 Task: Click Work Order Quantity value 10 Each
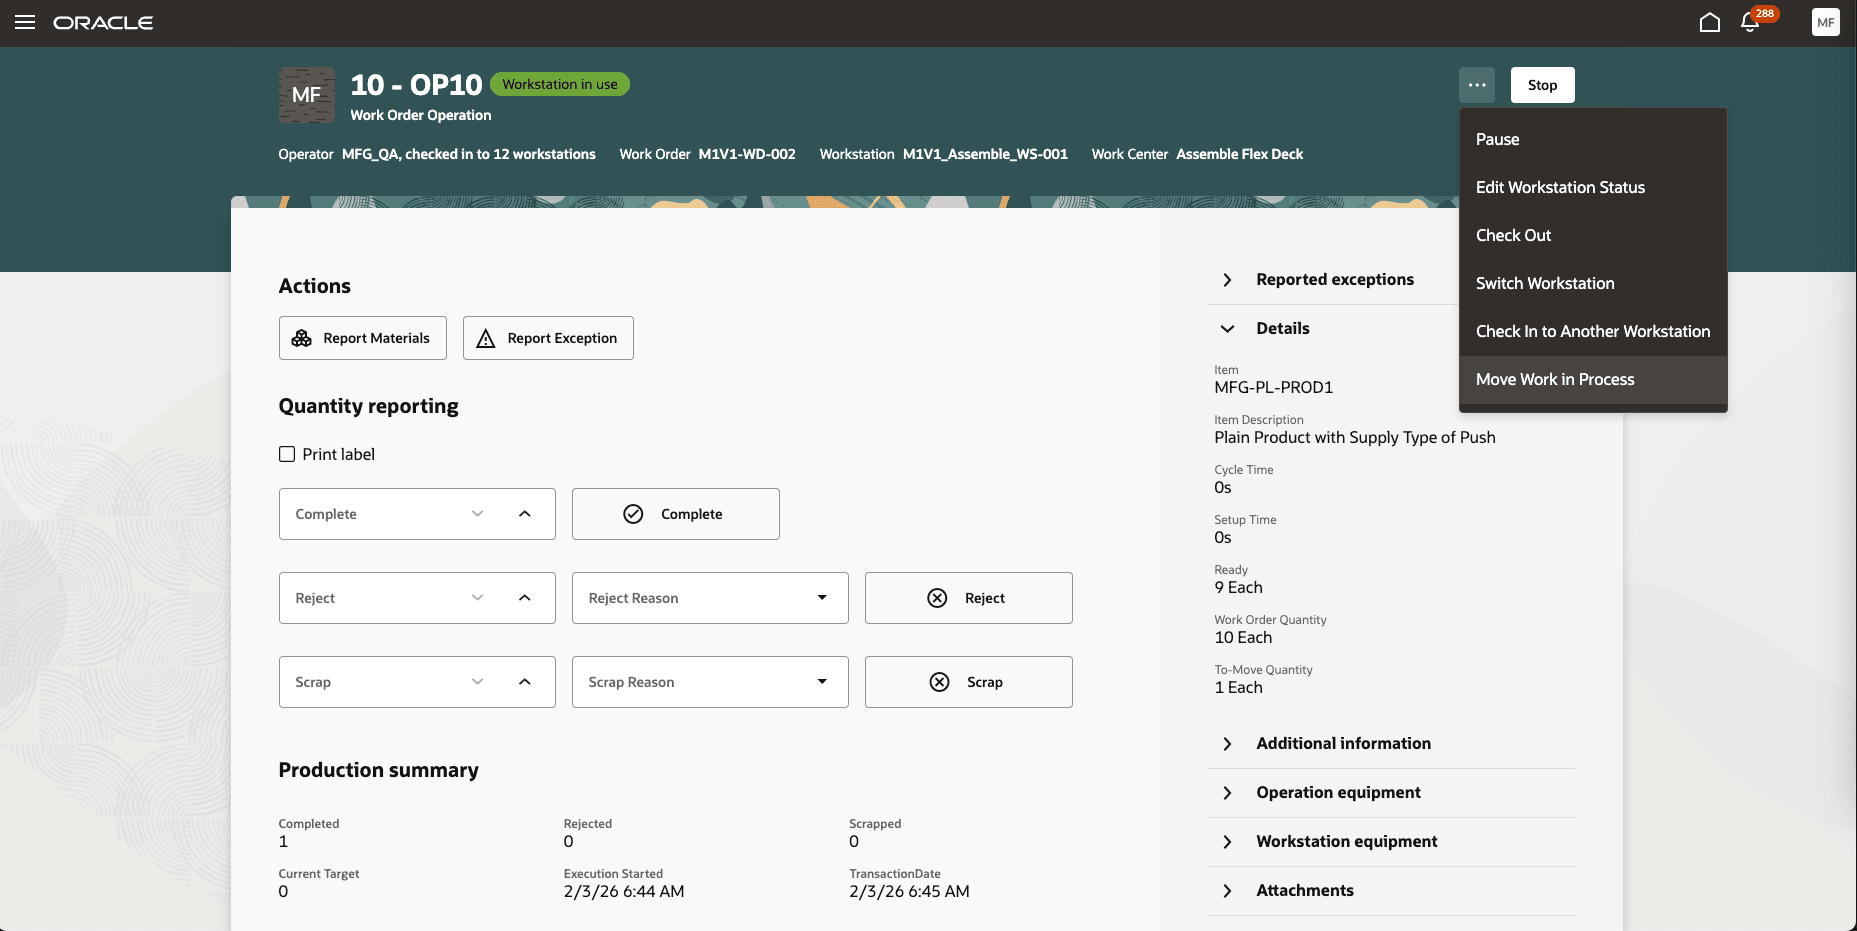(x=1243, y=638)
